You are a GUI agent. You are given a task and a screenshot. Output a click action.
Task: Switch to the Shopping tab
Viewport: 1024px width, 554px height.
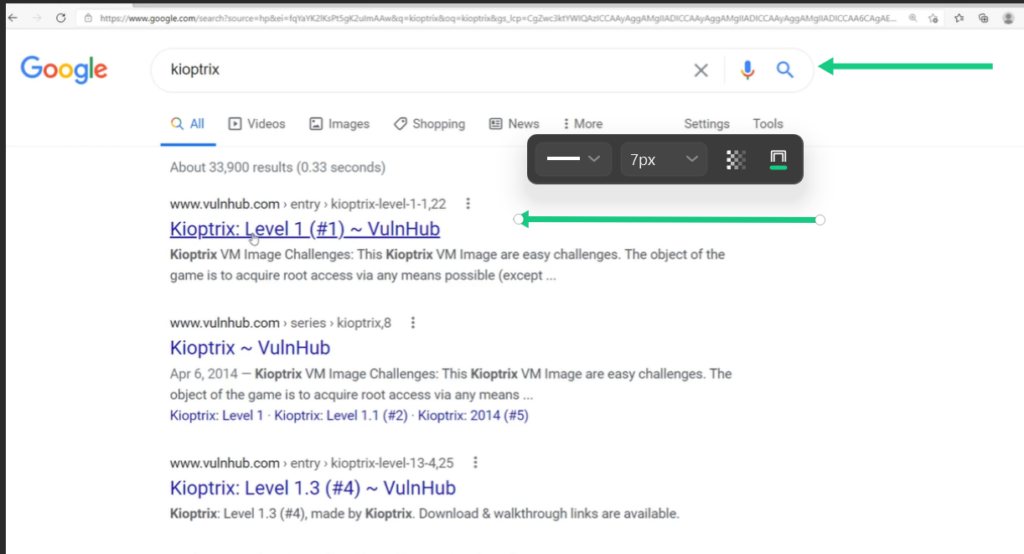tap(430, 123)
